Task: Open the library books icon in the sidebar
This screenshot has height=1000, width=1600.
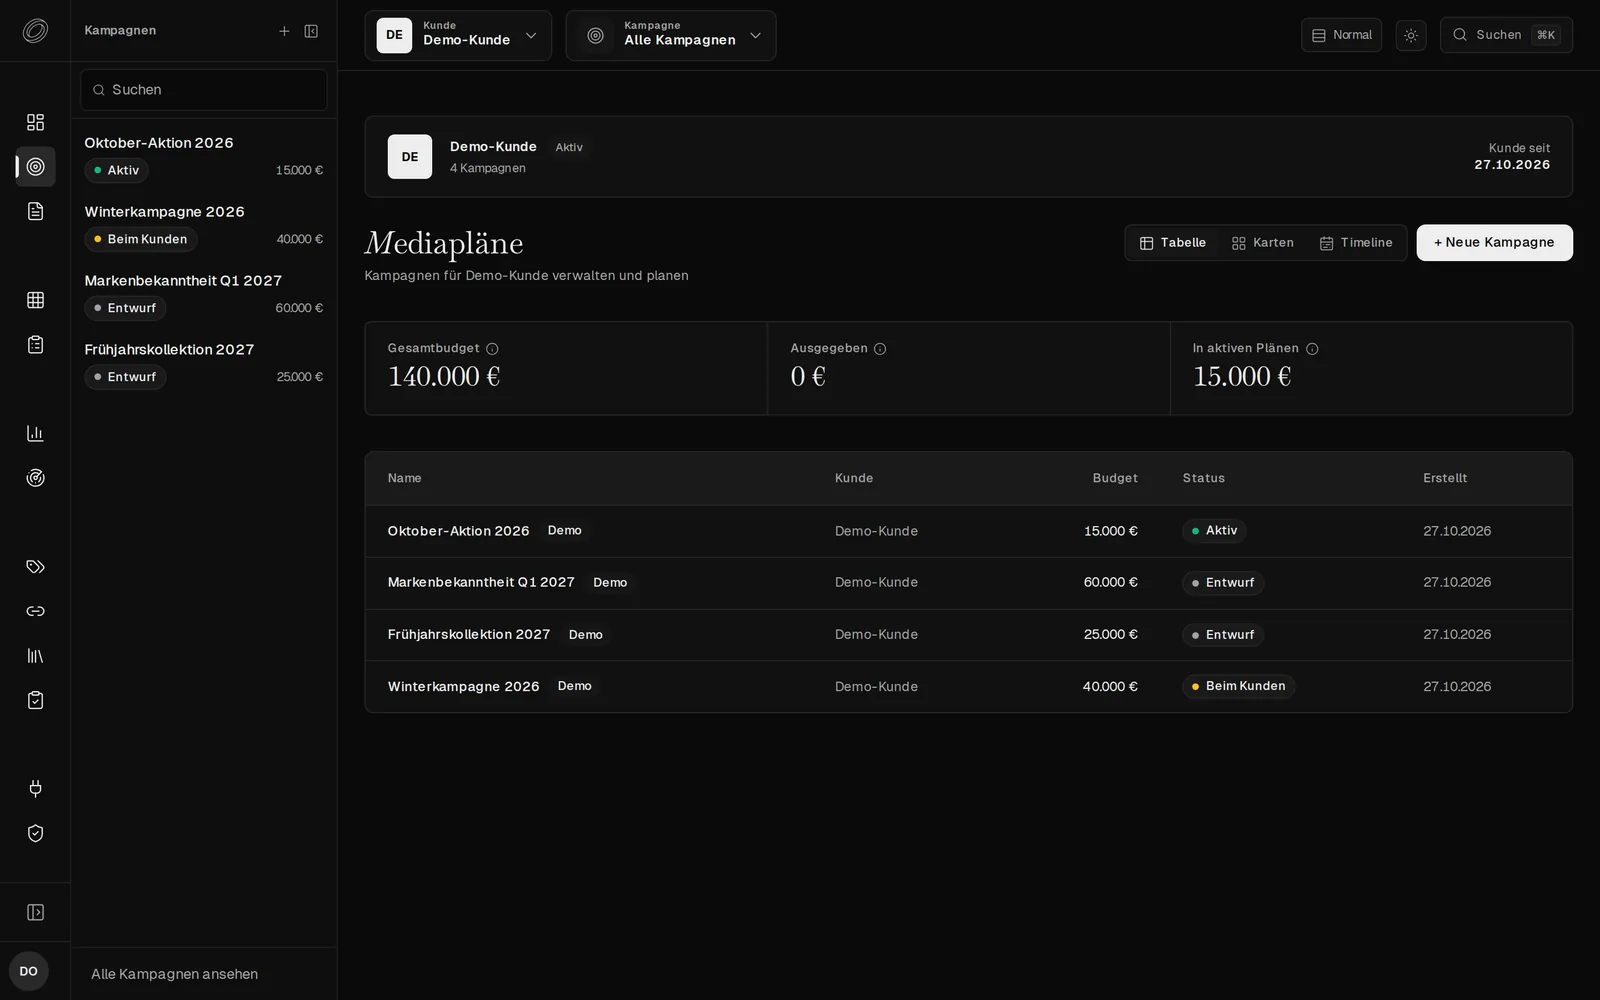Action: click(x=35, y=656)
